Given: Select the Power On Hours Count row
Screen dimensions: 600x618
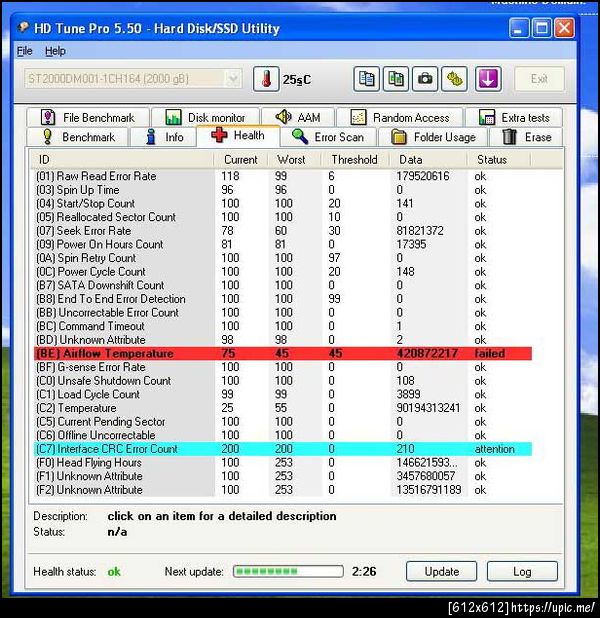Looking at the screenshot, I should pyautogui.click(x=283, y=244).
